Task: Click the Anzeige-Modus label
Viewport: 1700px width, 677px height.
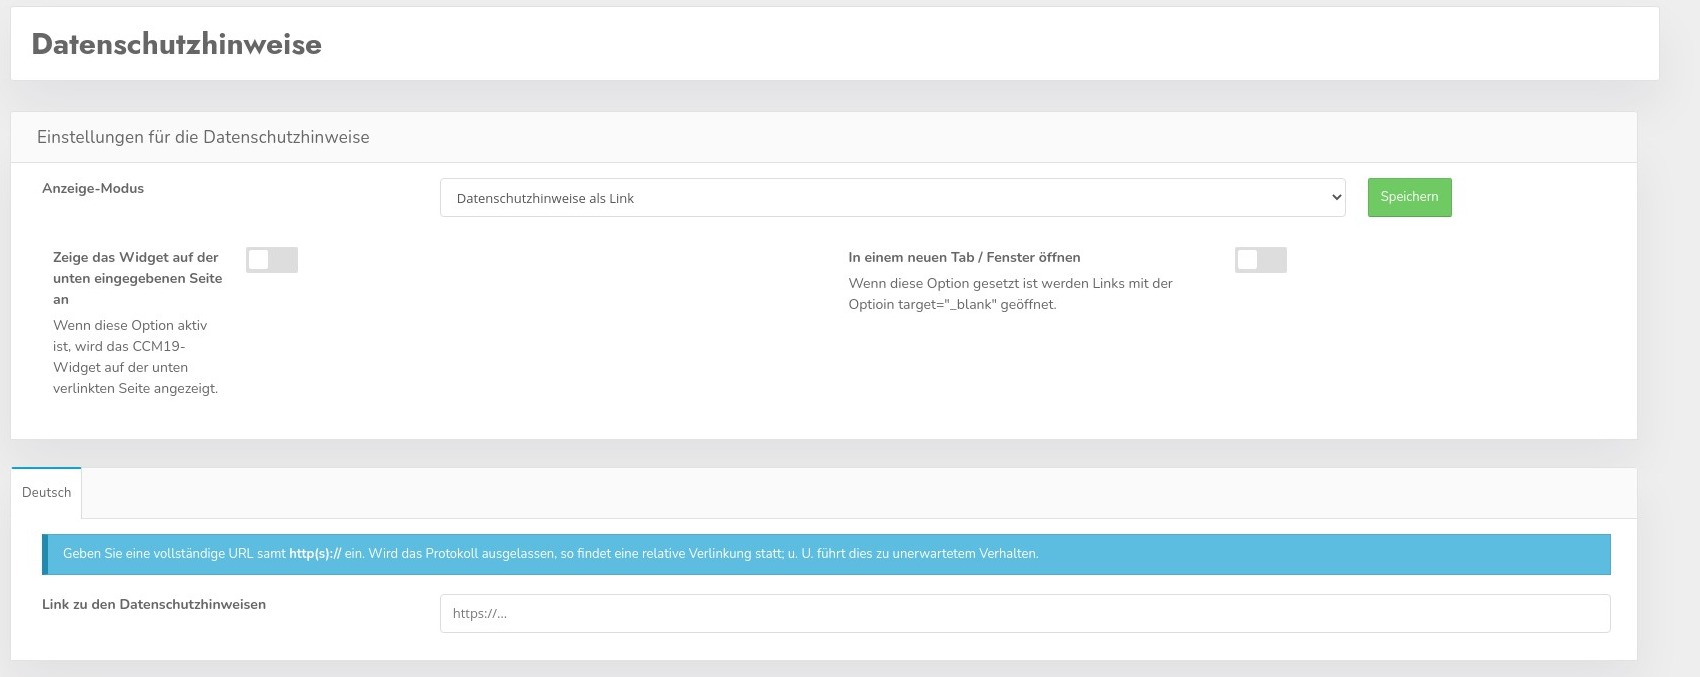Action: [93, 188]
